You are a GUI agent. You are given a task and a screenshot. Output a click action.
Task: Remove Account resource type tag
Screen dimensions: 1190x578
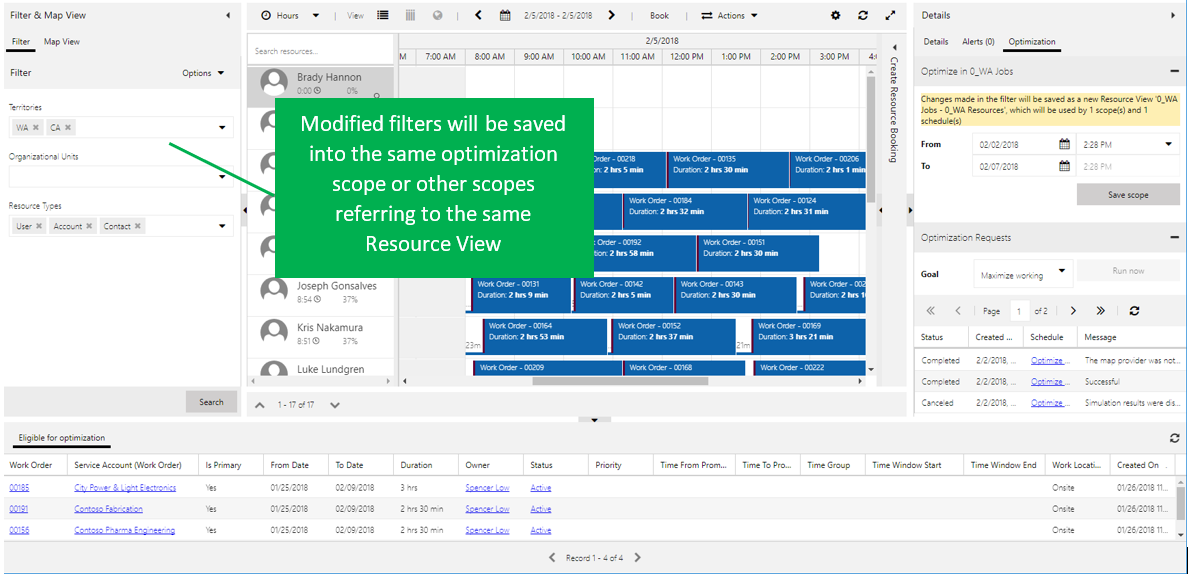click(89, 226)
